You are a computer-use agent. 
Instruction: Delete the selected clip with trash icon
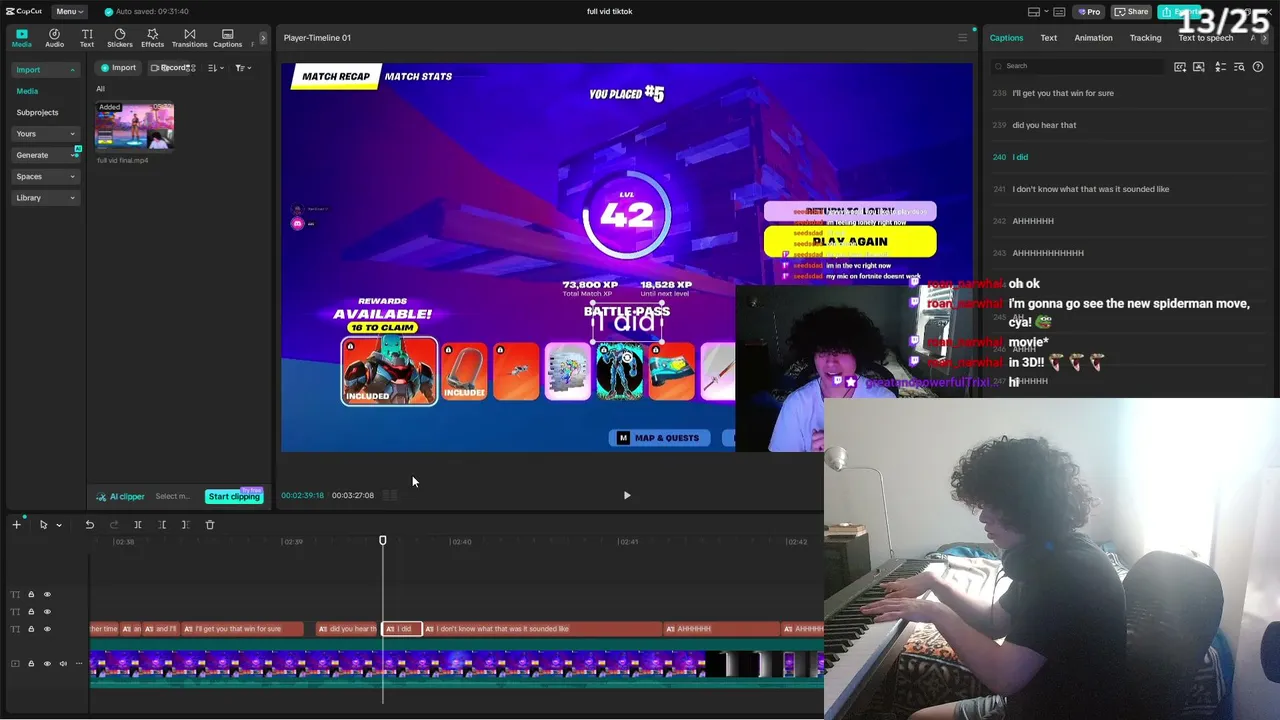(x=210, y=525)
